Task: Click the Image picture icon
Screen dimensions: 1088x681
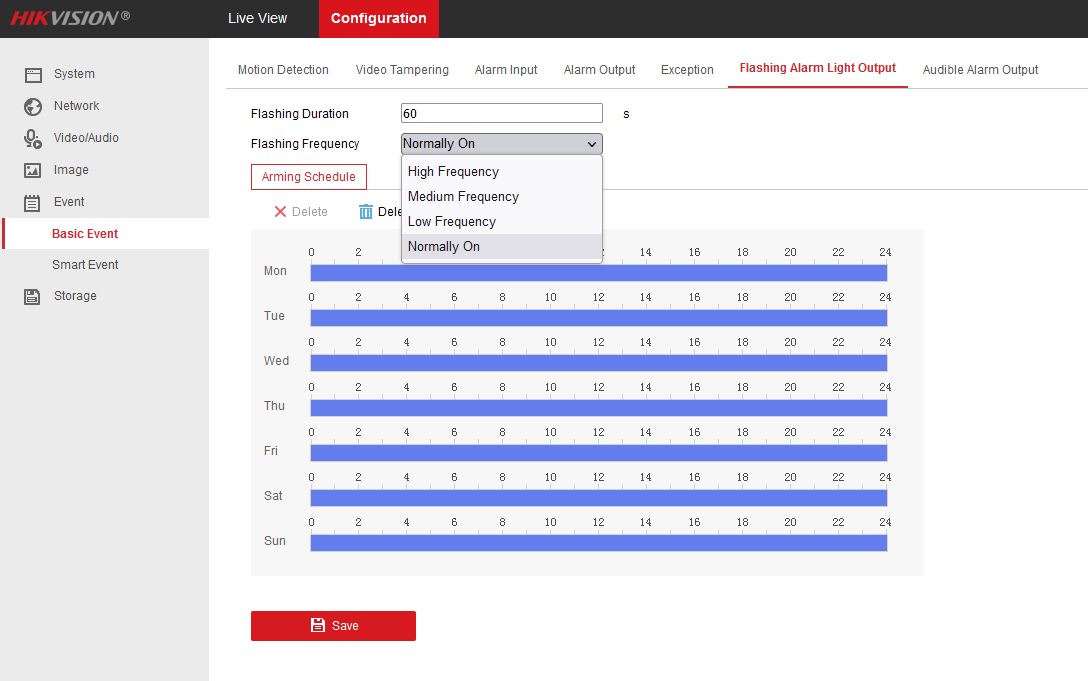Action: [x=33, y=170]
